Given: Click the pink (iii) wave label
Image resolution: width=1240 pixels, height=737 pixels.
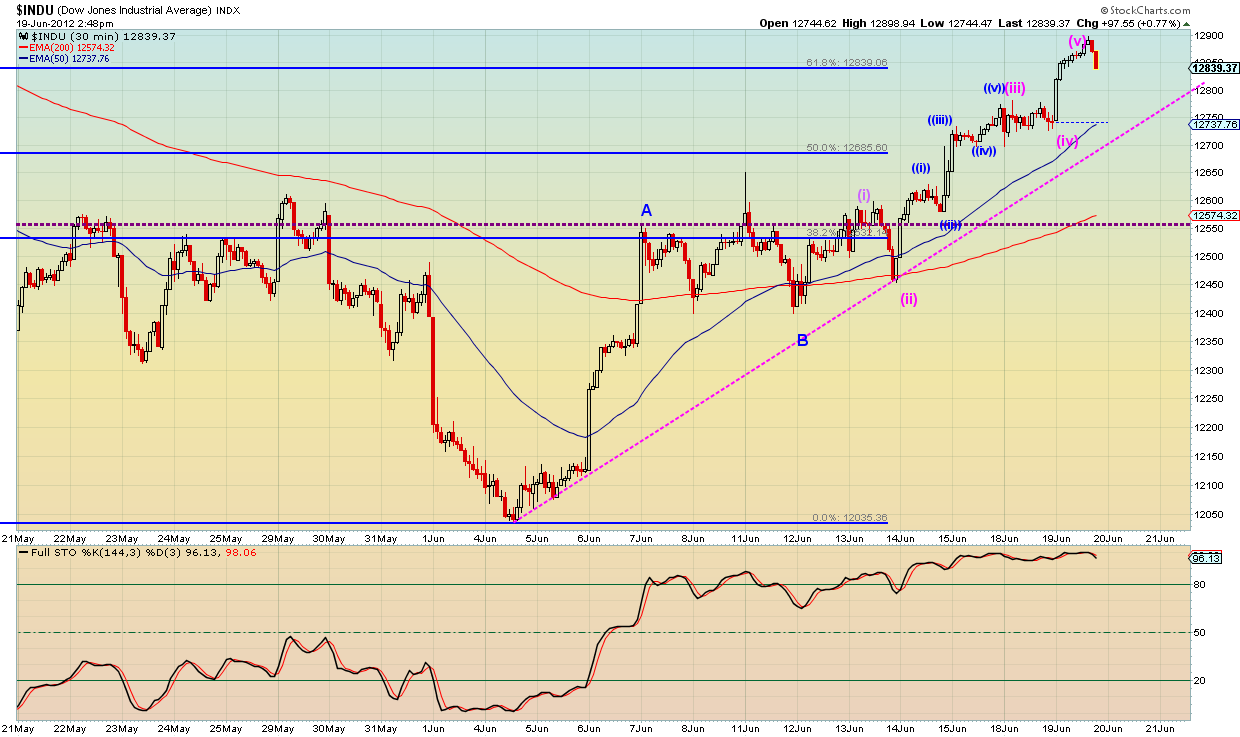Looking at the screenshot, I should 1014,88.
